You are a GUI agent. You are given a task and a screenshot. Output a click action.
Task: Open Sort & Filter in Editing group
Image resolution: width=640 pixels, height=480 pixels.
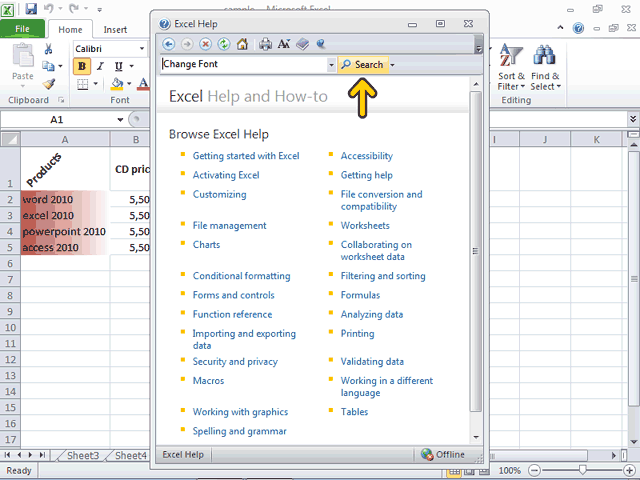(511, 67)
